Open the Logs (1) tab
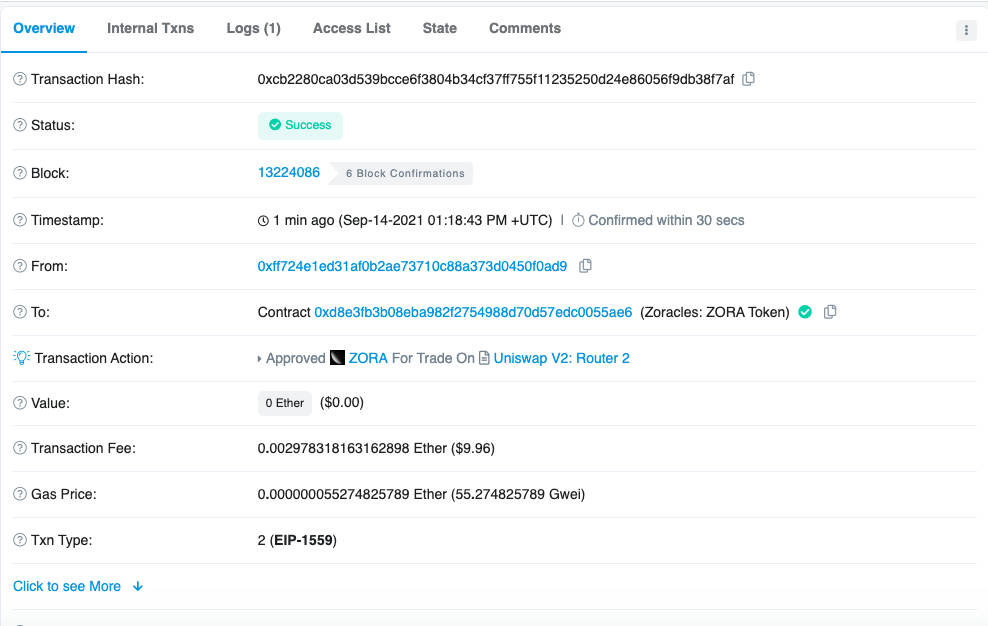Screen dimensions: 988x626 (x=253, y=28)
